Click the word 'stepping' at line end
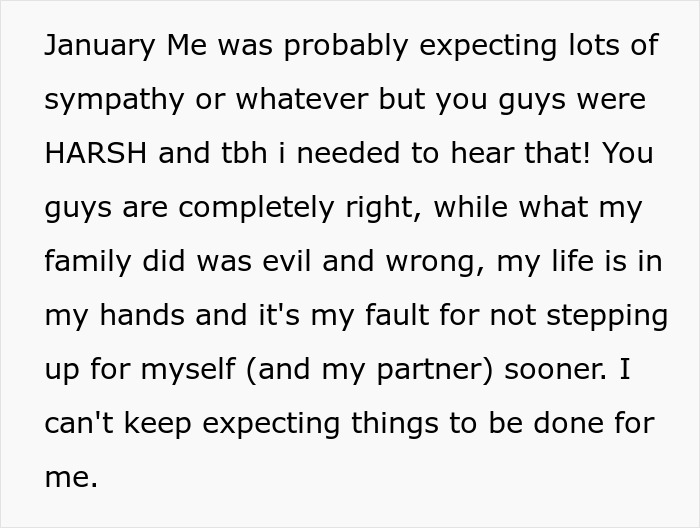Viewport: 700px width, 528px height. pos(607,316)
